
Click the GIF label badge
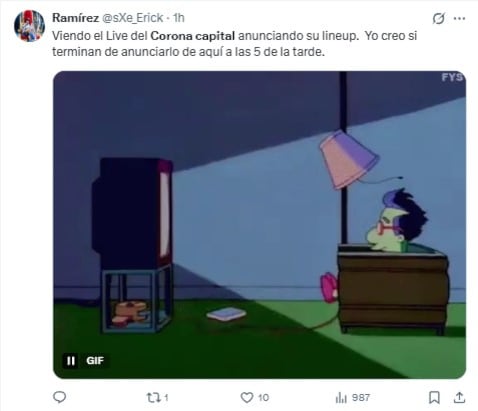coord(95,360)
